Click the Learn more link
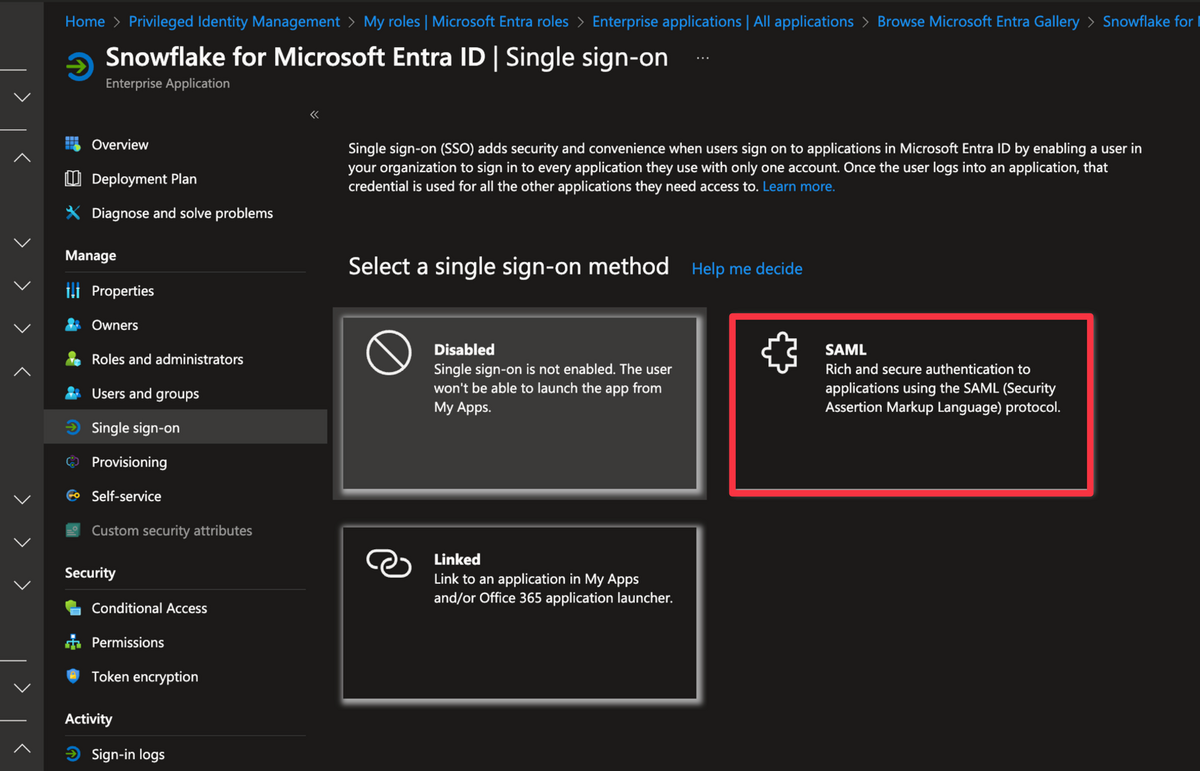The width and height of the screenshot is (1200, 771). tap(798, 187)
